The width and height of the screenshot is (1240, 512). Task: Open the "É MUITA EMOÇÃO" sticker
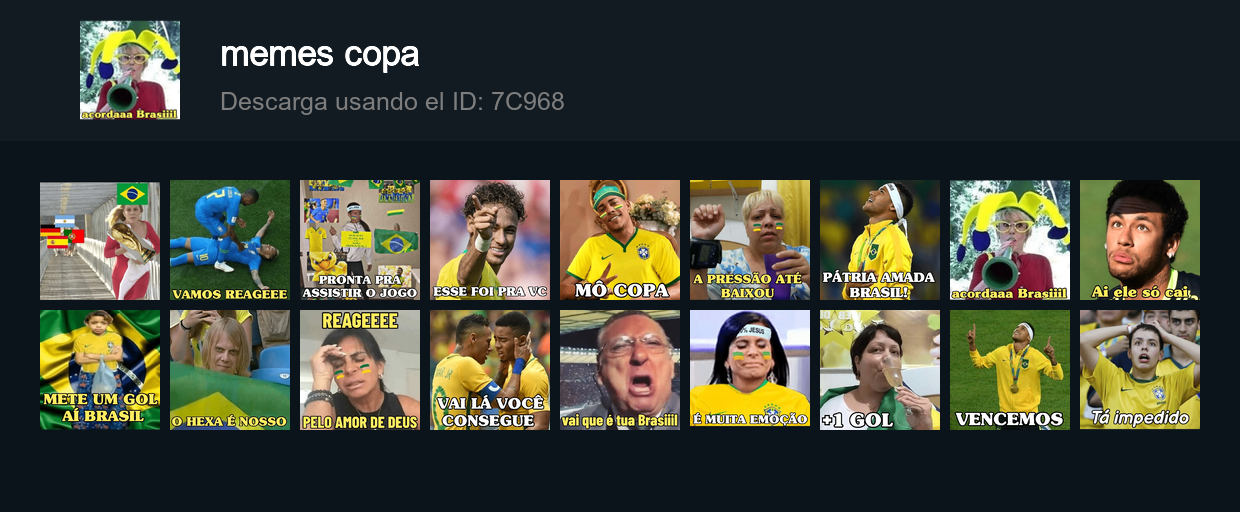pos(750,370)
